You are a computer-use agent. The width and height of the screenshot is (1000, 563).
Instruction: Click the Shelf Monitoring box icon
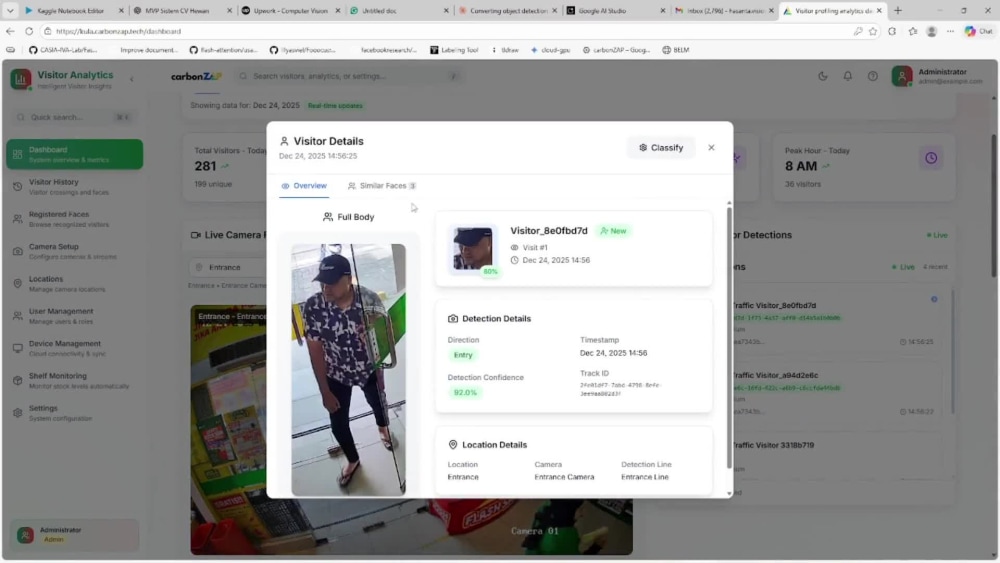click(17, 381)
